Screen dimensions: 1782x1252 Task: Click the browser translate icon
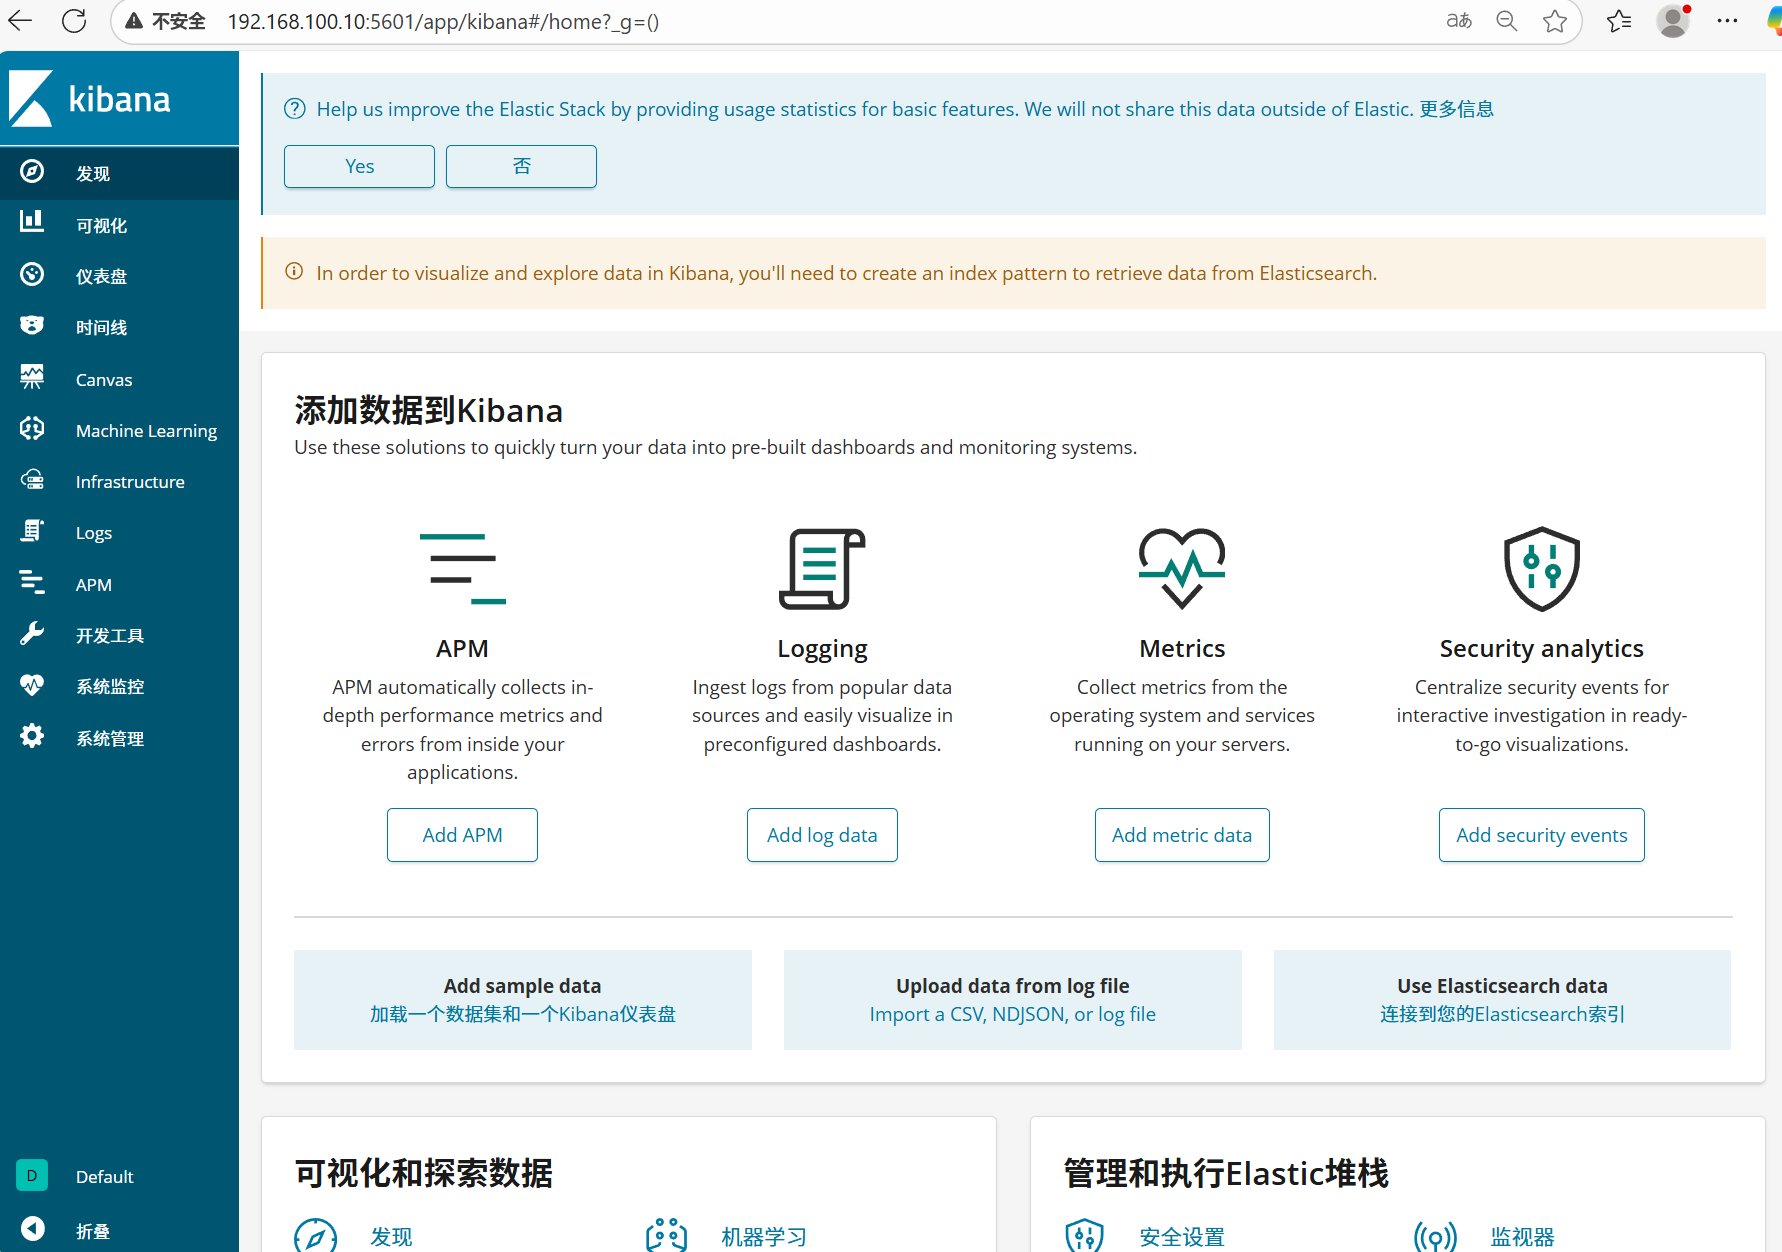tap(1459, 21)
